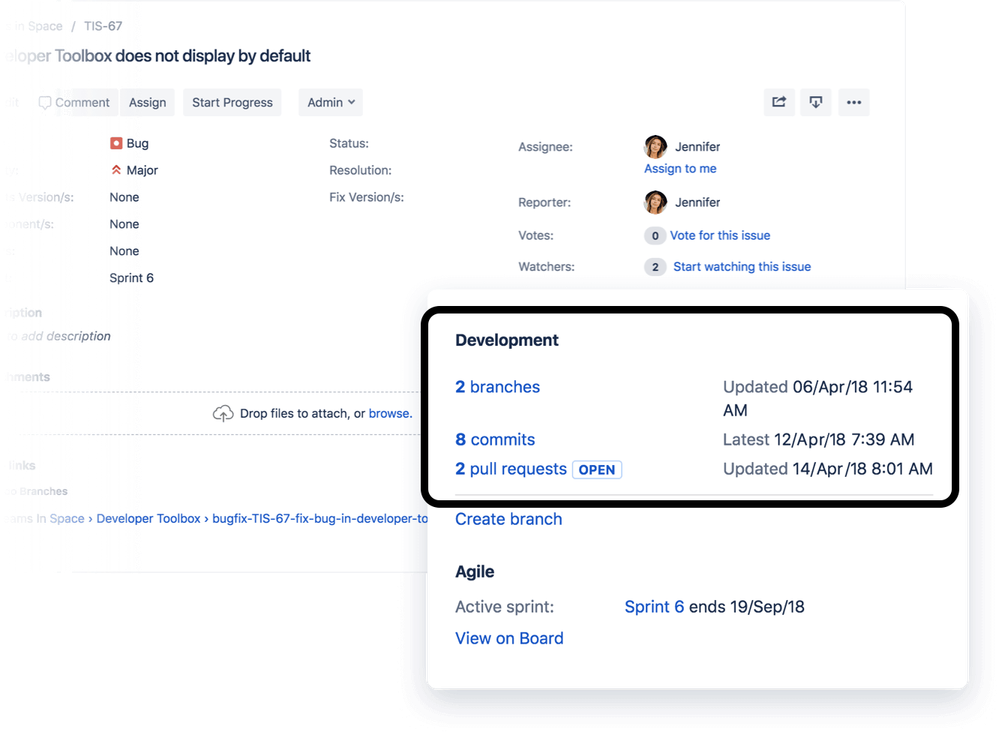Open the 2 branches link
Image resolution: width=999 pixels, height=732 pixels.
coord(498,387)
